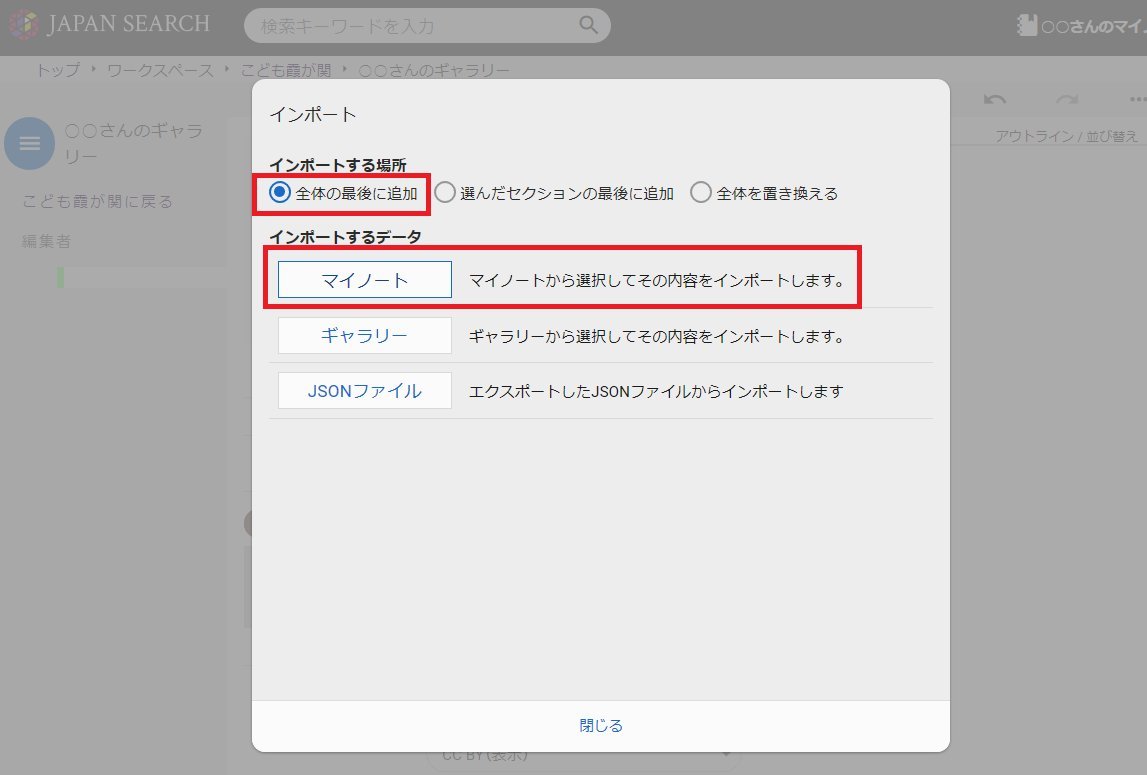Go to ワークスペース breadcrumb
This screenshot has height=775, width=1147.
point(160,71)
